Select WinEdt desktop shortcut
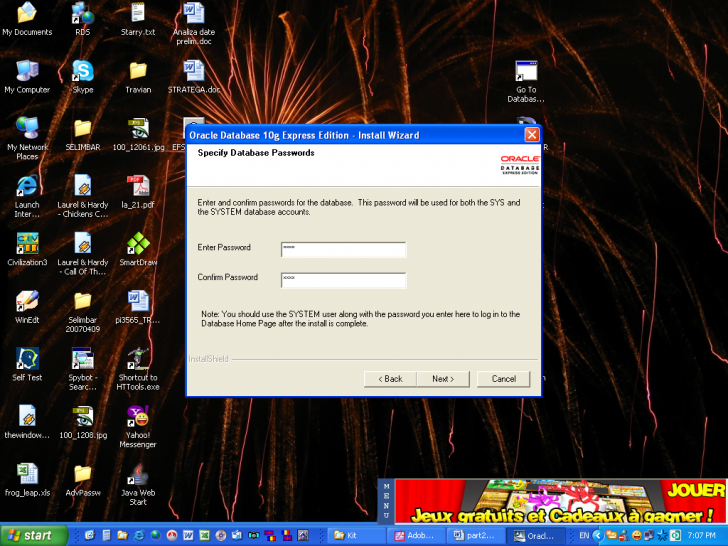Viewport: 728px width, 546px height. (27, 307)
